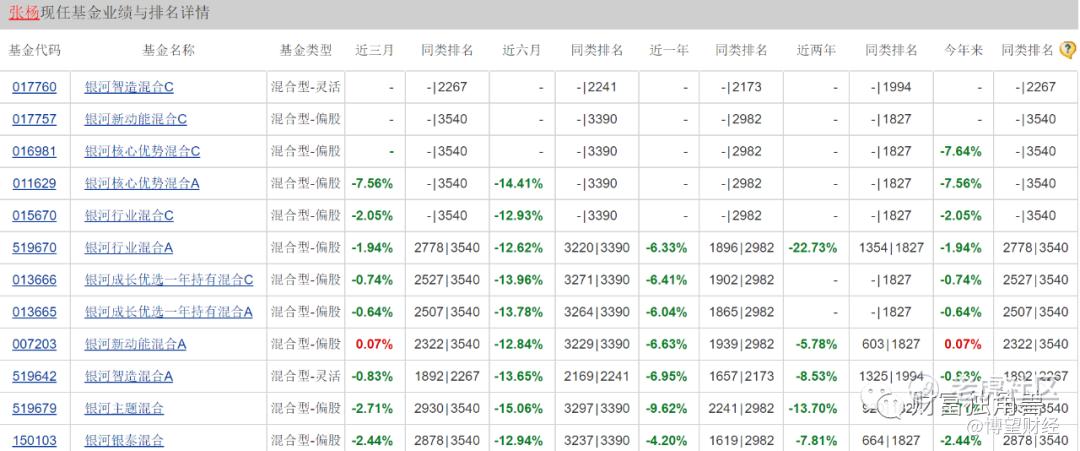Screen dimensions: 1080x451
Task: Click the -22.73% two-year return cell
Action: 813,247
